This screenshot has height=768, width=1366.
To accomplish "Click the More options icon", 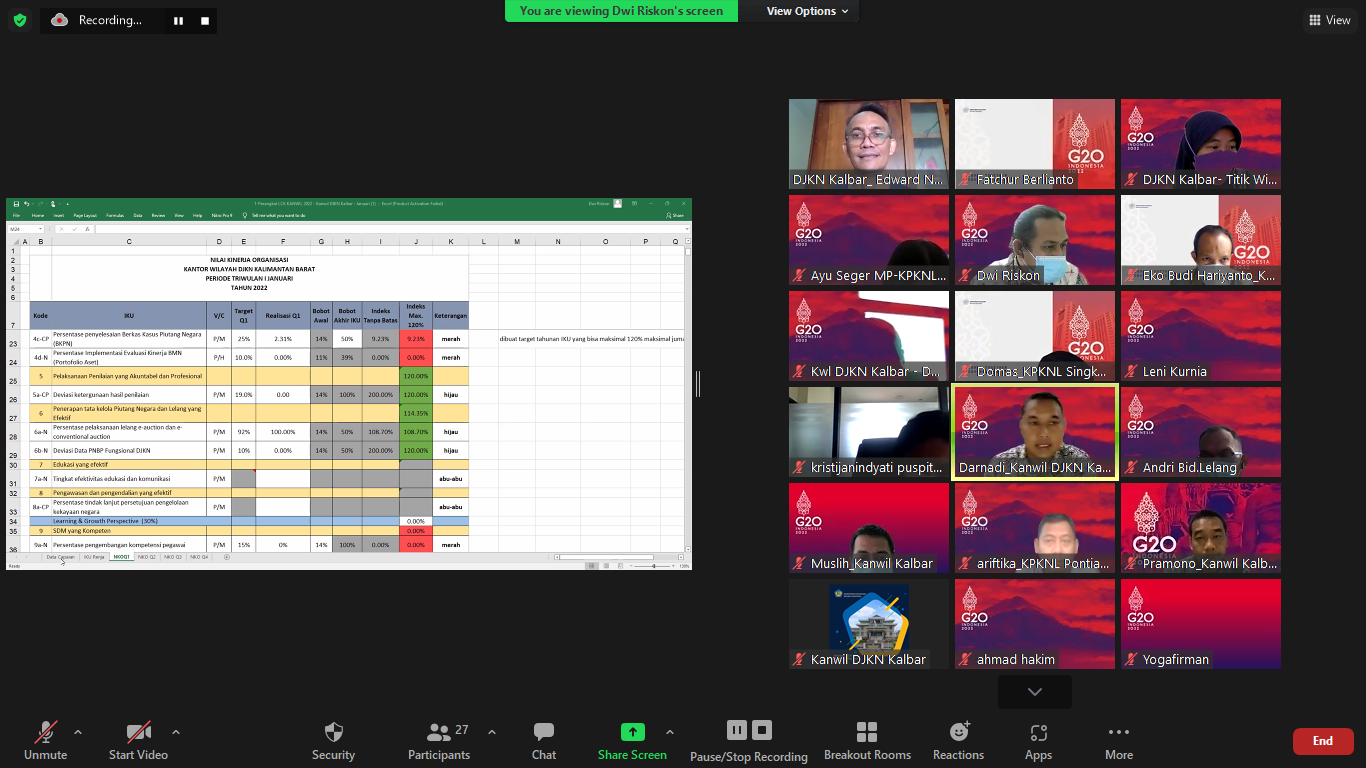I will [x=1118, y=732].
